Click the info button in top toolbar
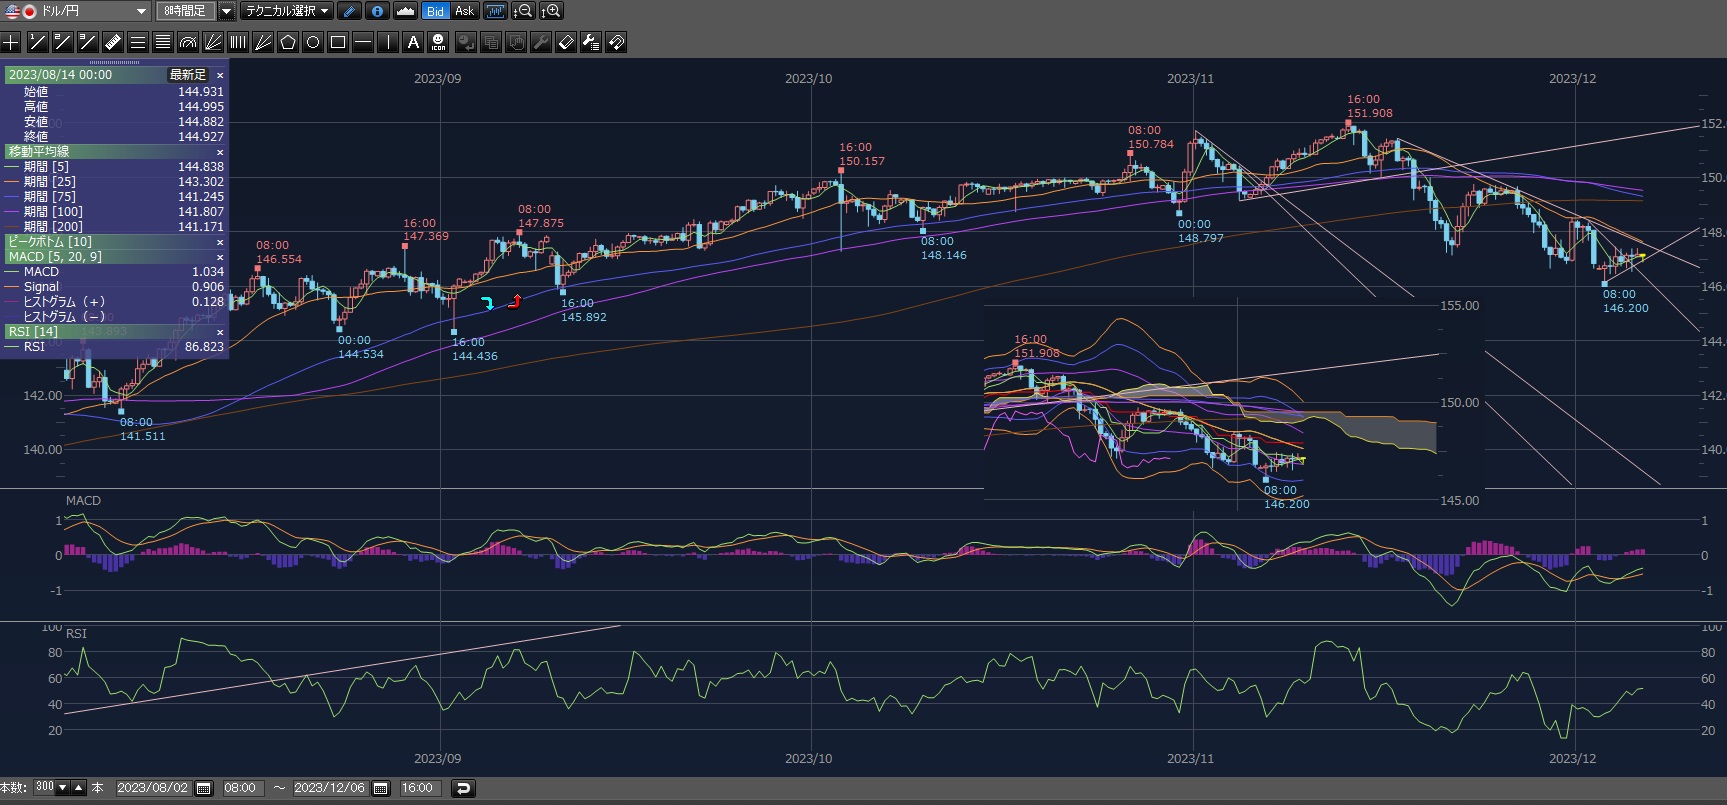The width and height of the screenshot is (1727, 805). point(377,11)
